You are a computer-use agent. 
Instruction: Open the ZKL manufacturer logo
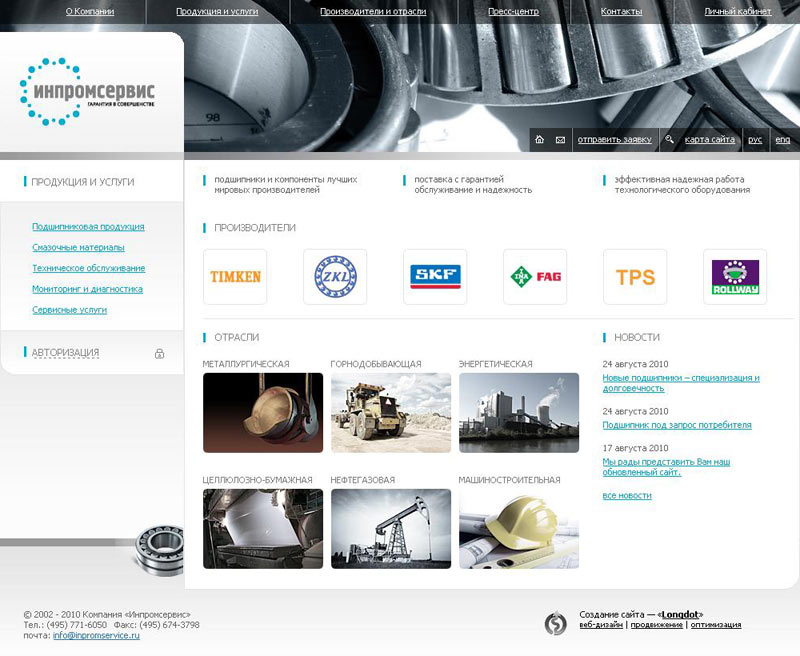click(x=335, y=277)
